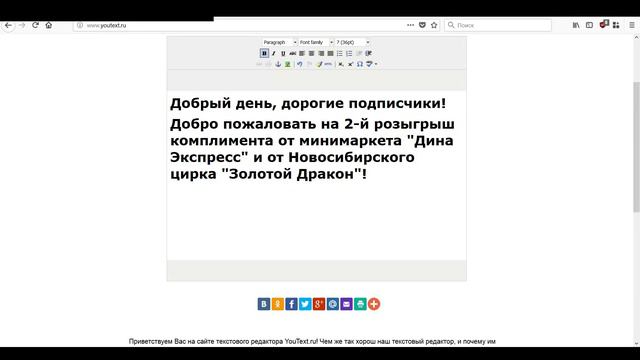Apply subscript formatting
The image size is (640, 360).
tap(341, 64)
